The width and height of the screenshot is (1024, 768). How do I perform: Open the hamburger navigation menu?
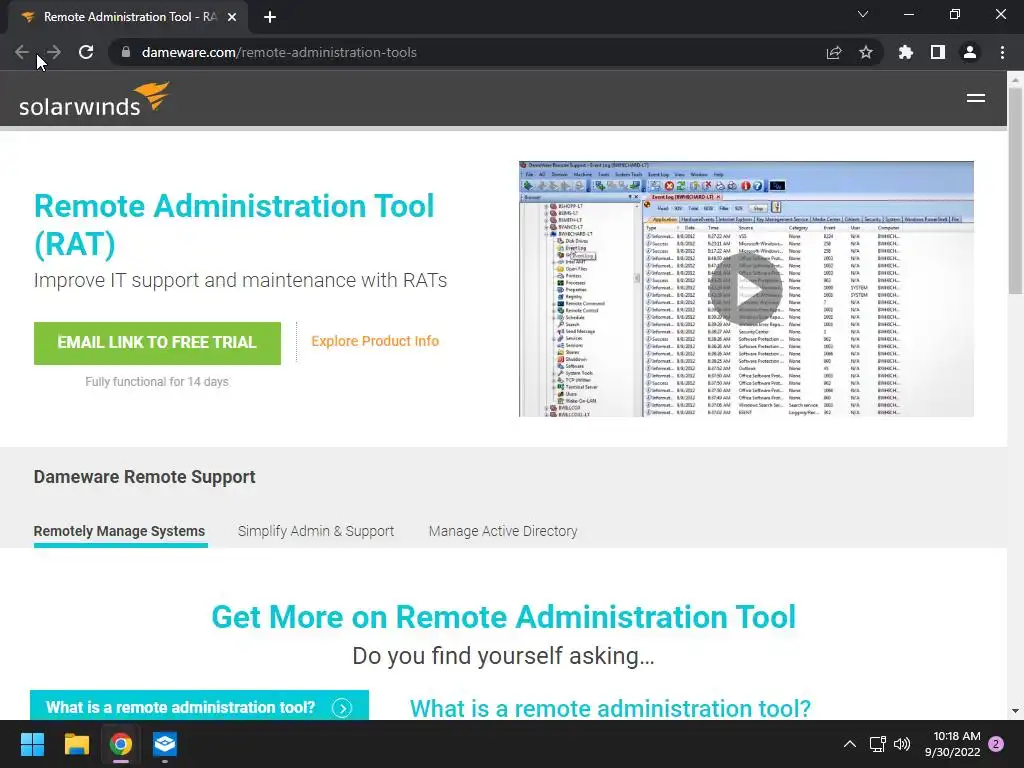(x=976, y=98)
